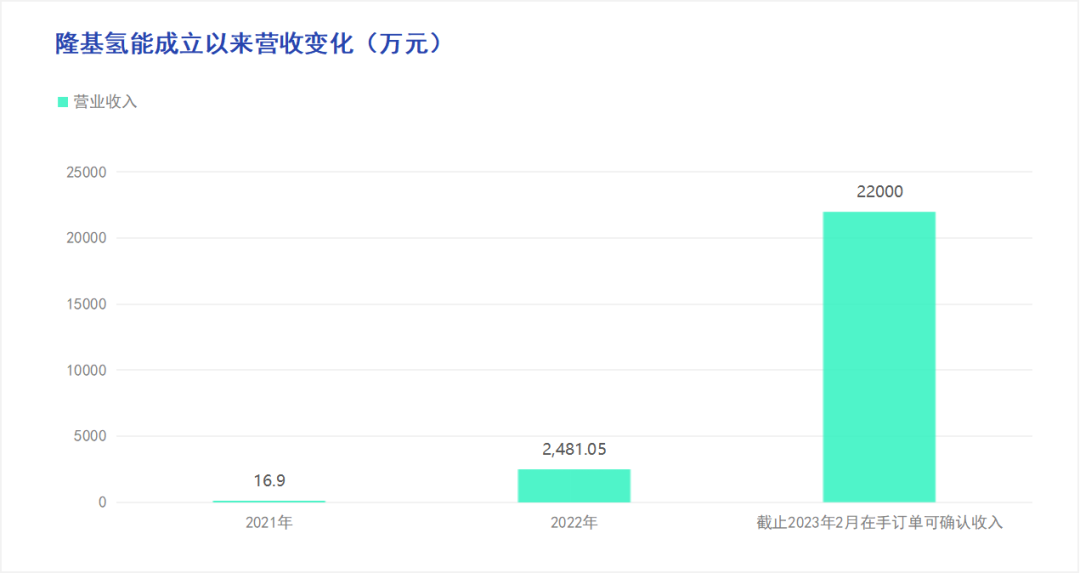Click the 10000 y-axis tick label
The image size is (1080, 573).
tap(86, 370)
